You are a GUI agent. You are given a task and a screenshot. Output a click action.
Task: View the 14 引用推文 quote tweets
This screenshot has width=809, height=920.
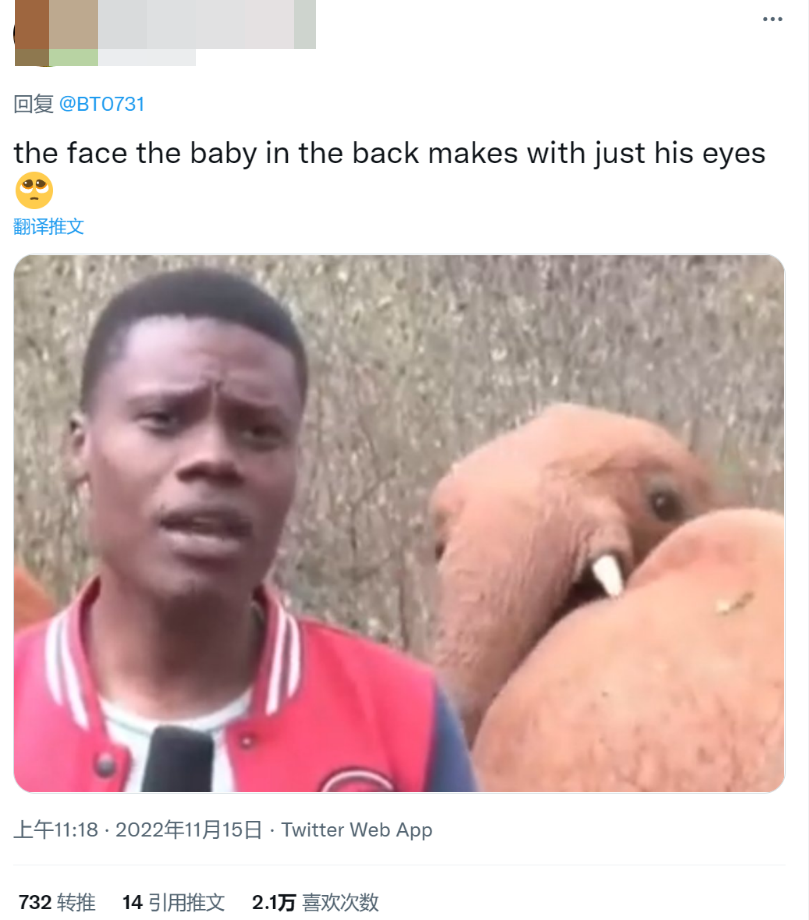coord(174,902)
